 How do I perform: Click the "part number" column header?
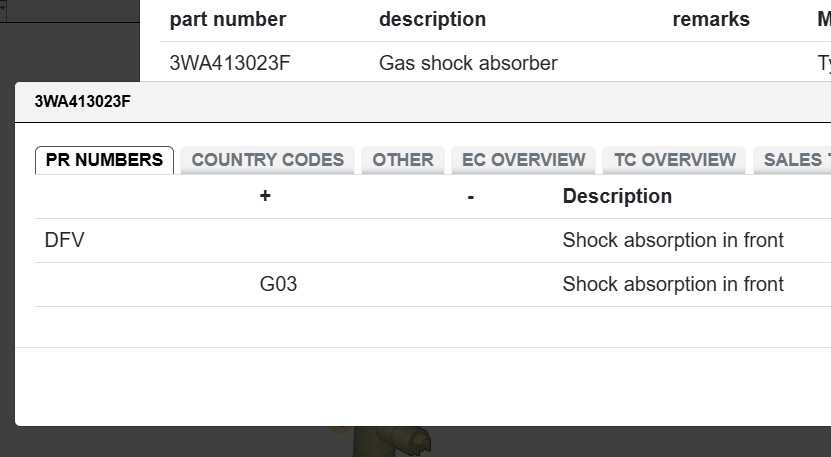(228, 19)
